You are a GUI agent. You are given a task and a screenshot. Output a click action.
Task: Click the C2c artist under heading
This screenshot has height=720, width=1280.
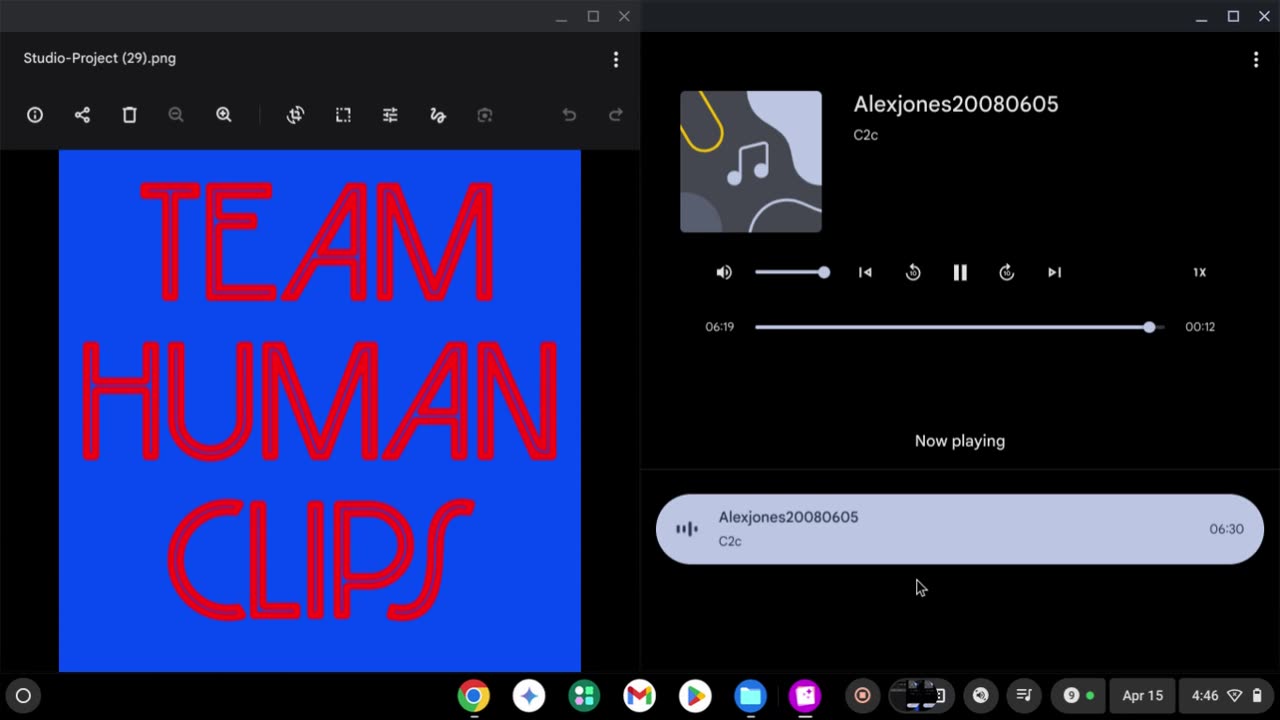coord(866,135)
